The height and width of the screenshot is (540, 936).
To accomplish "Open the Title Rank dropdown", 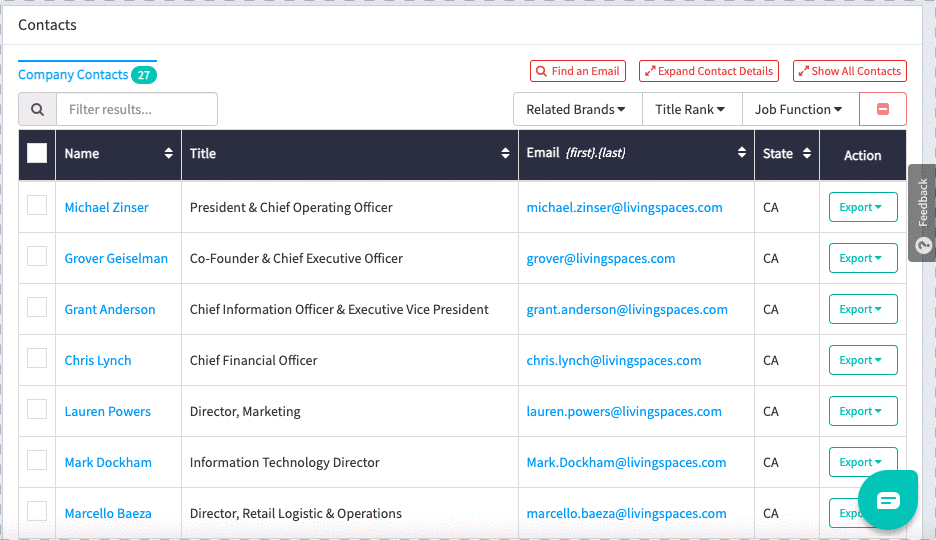I will pos(690,109).
